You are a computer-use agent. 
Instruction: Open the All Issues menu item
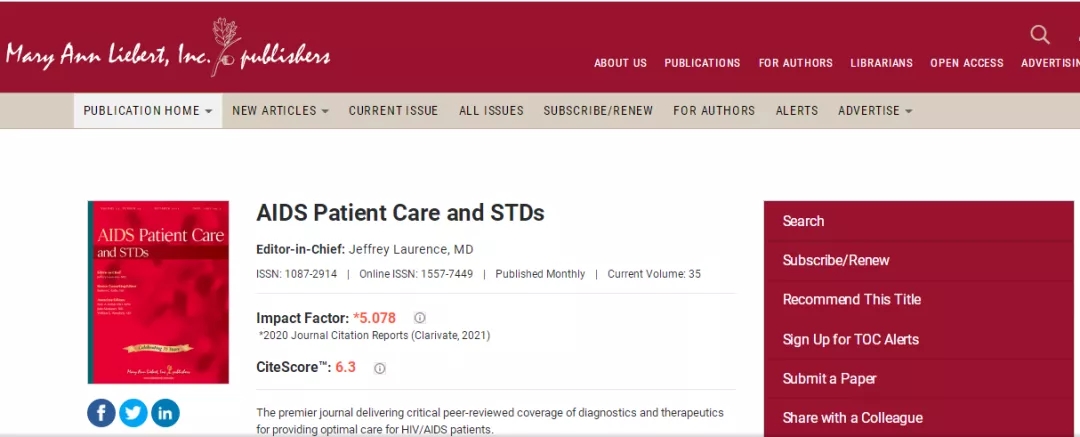pyautogui.click(x=491, y=111)
